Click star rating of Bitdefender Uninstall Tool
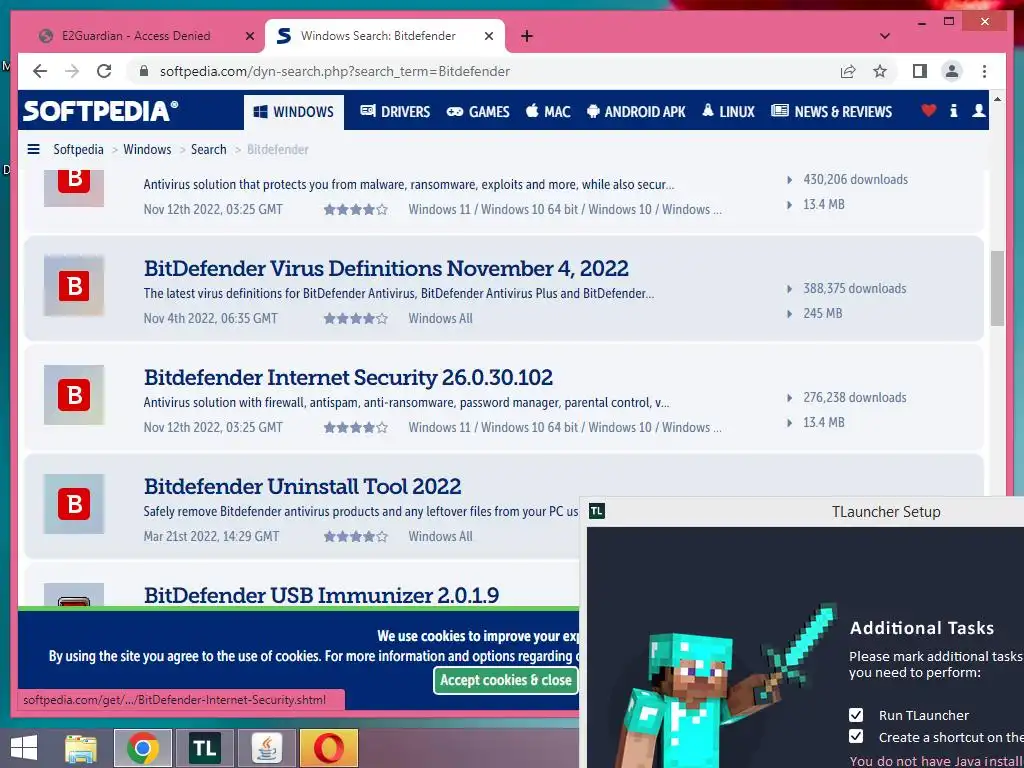 click(355, 537)
